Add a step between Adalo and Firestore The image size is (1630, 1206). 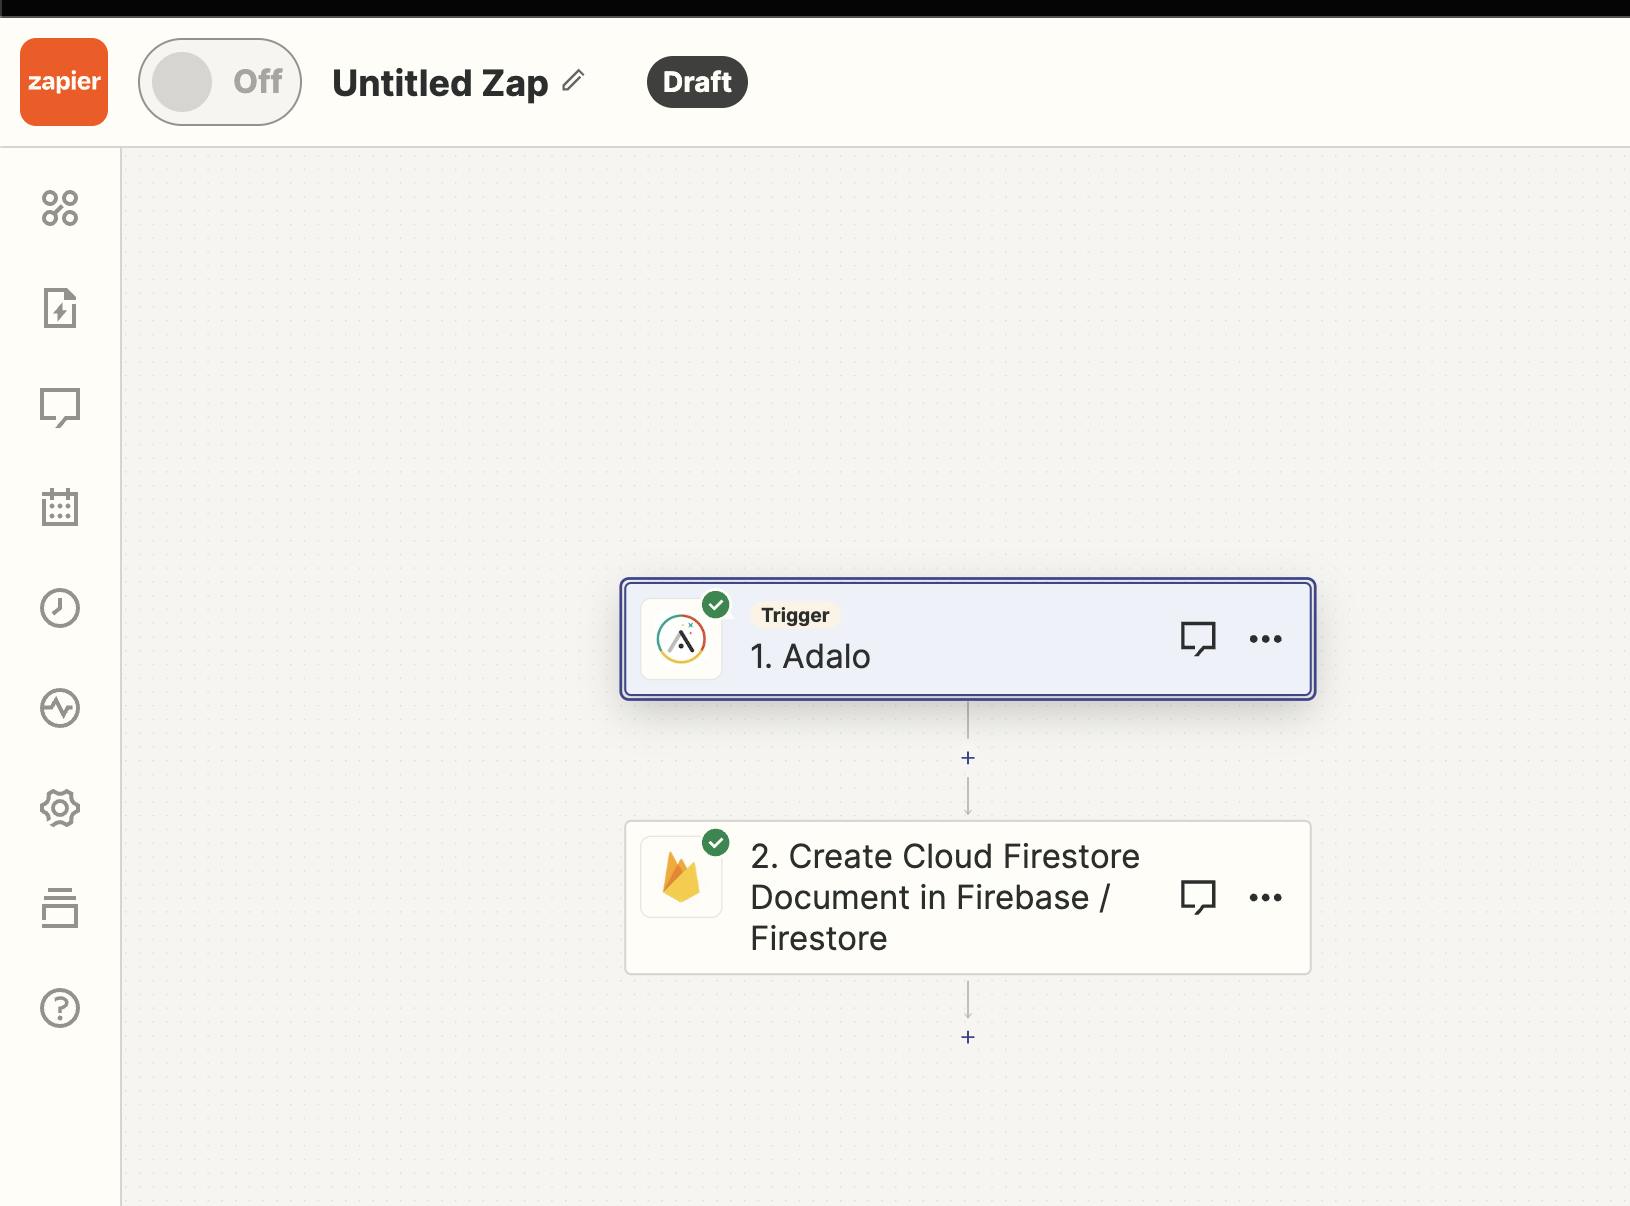tap(968, 758)
